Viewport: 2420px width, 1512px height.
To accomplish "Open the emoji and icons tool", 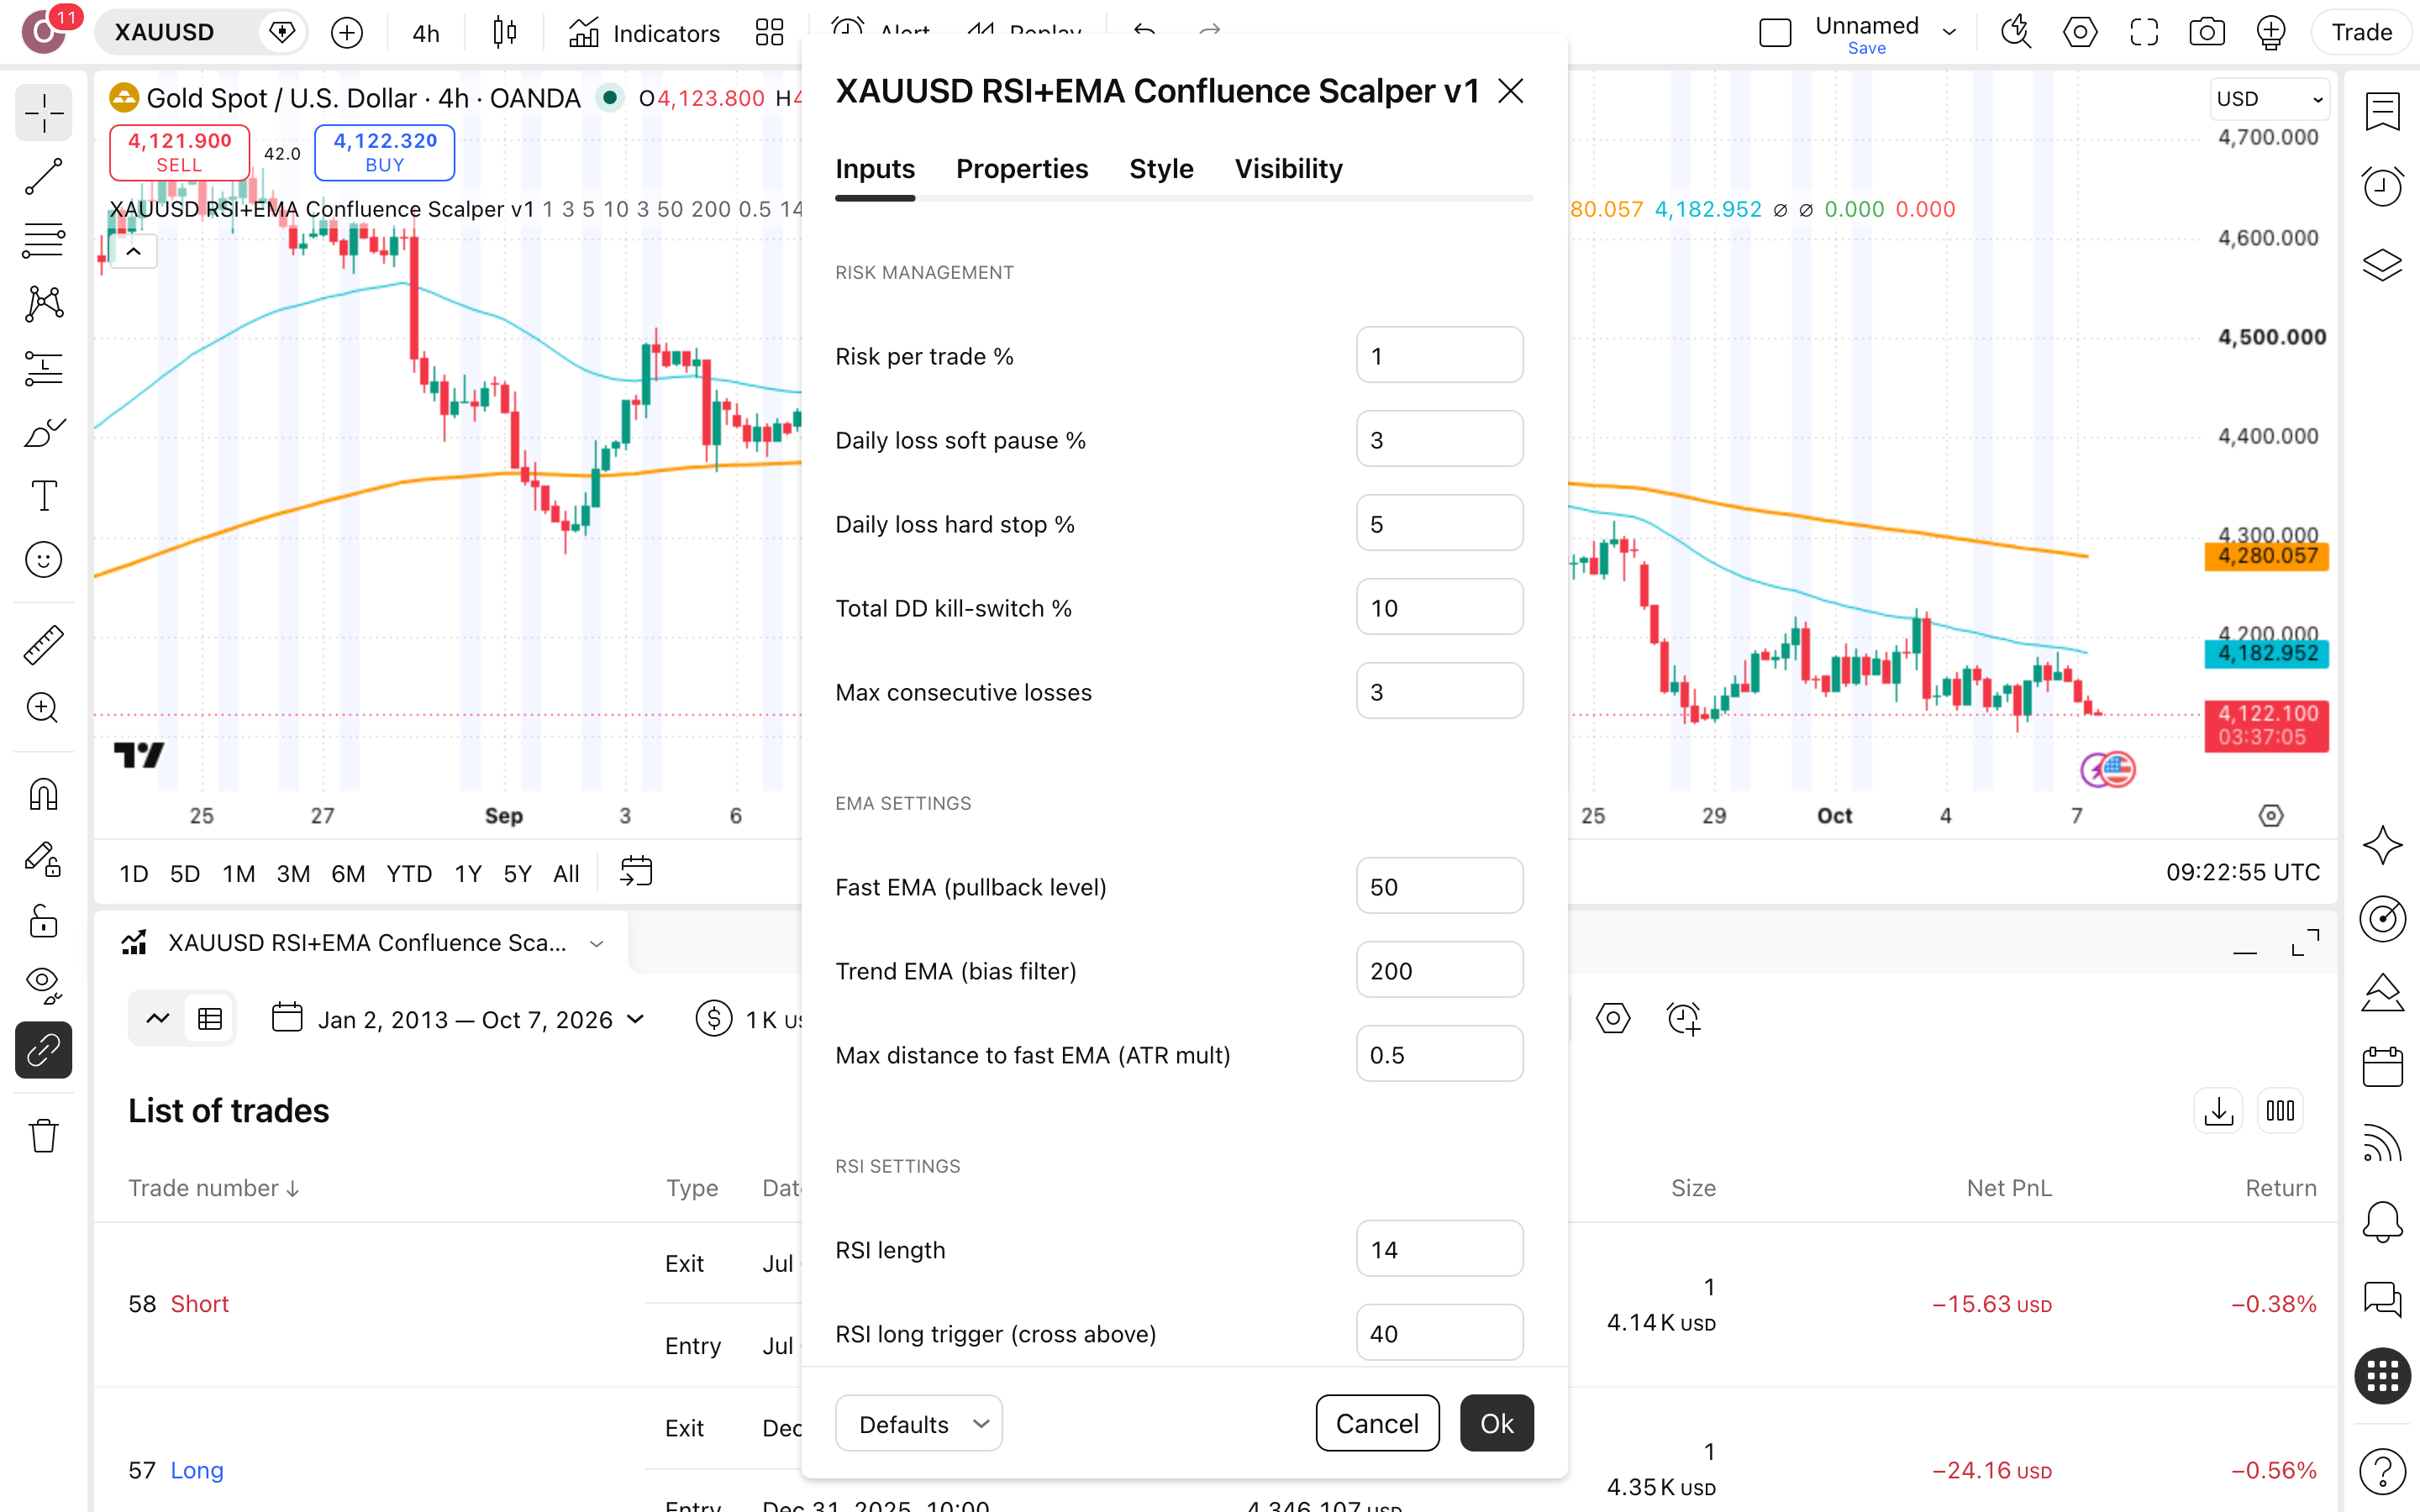I will [x=43, y=560].
